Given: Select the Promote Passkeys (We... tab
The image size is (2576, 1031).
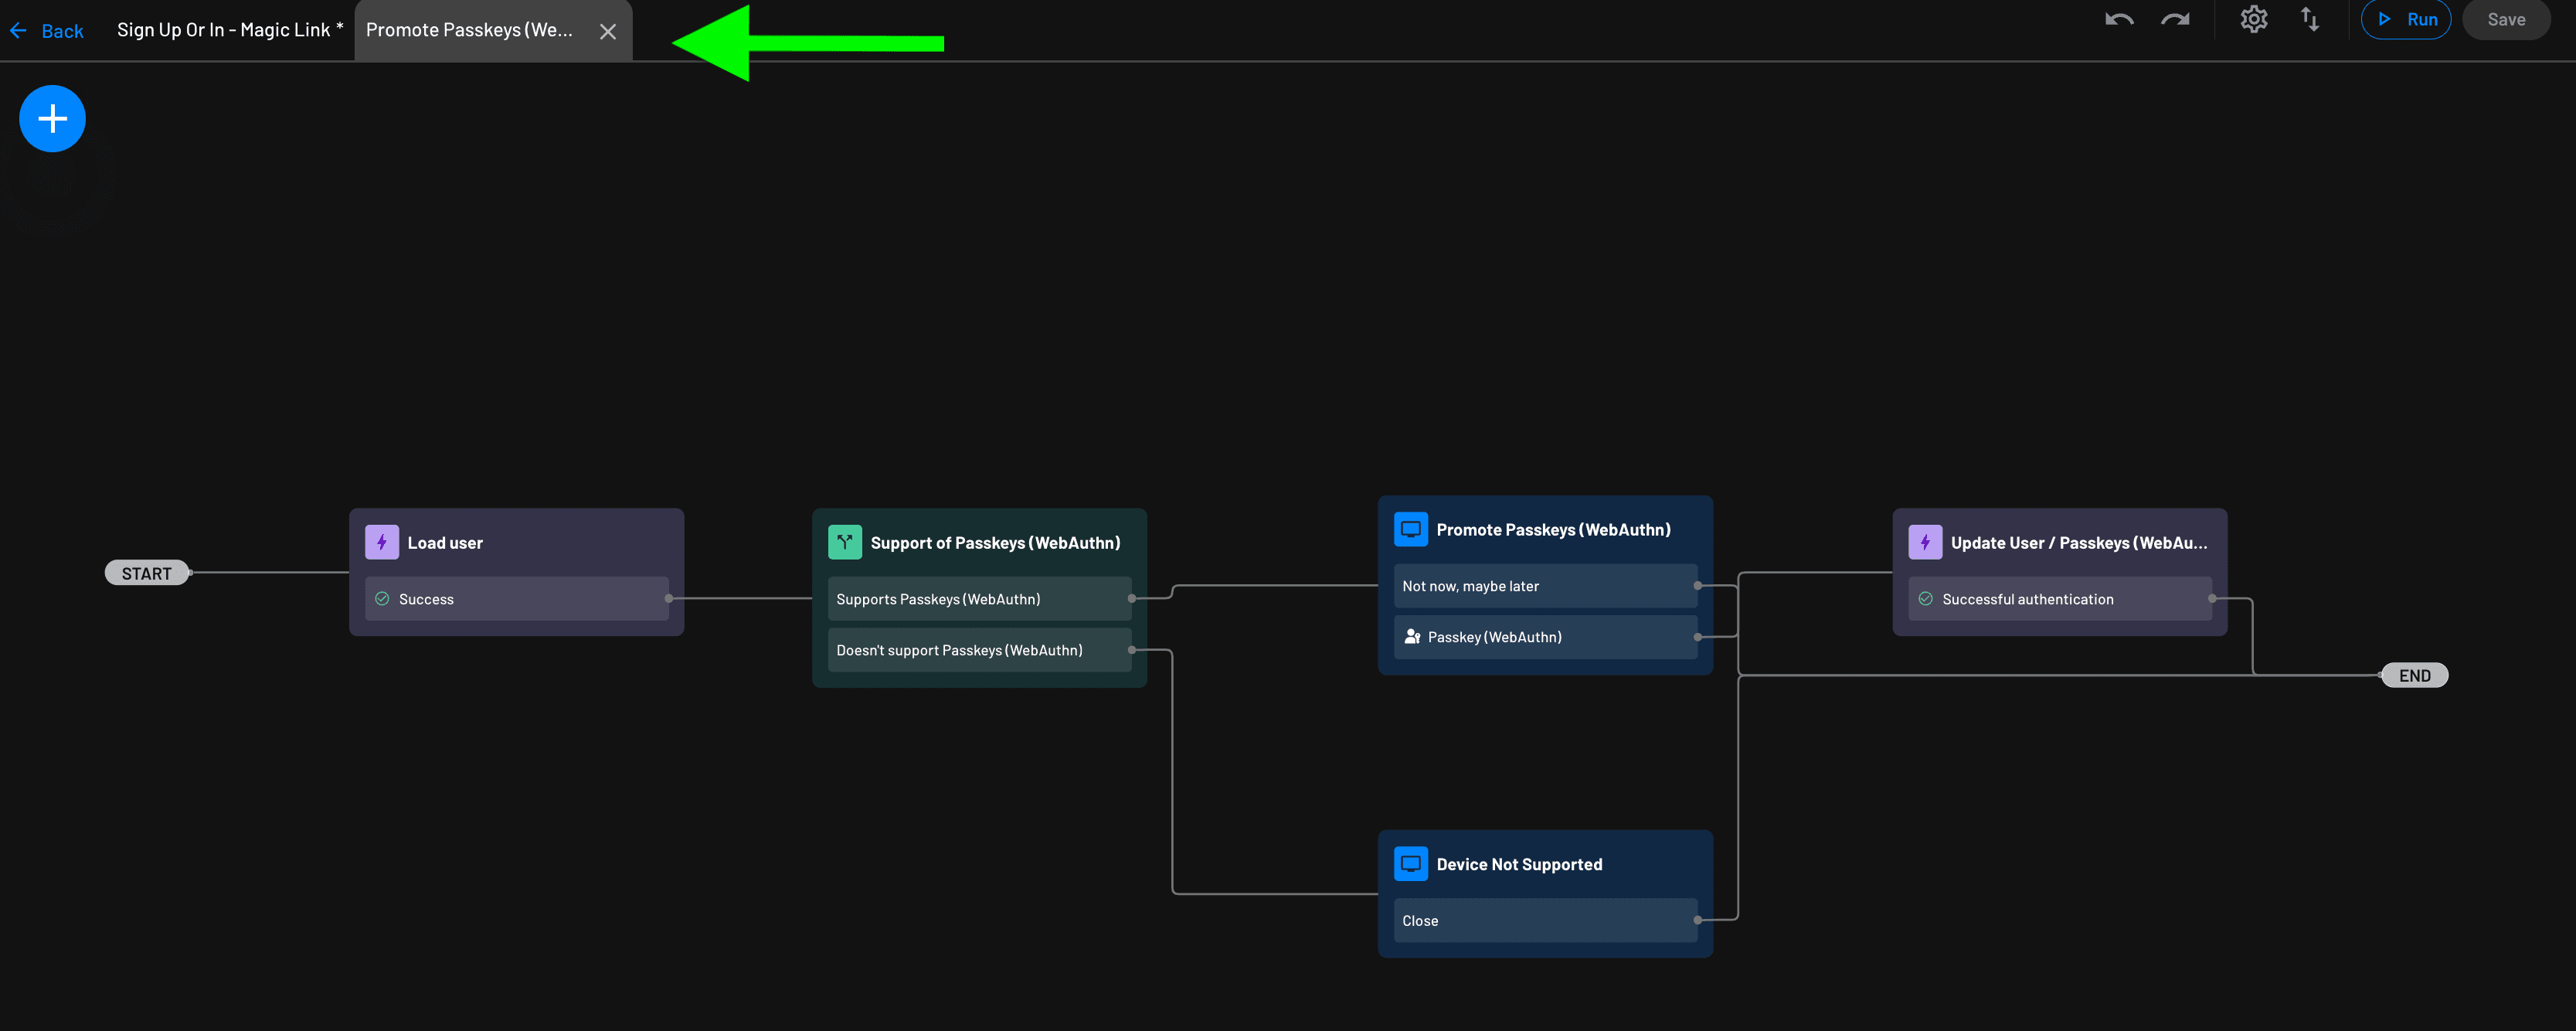Looking at the screenshot, I should [x=469, y=30].
